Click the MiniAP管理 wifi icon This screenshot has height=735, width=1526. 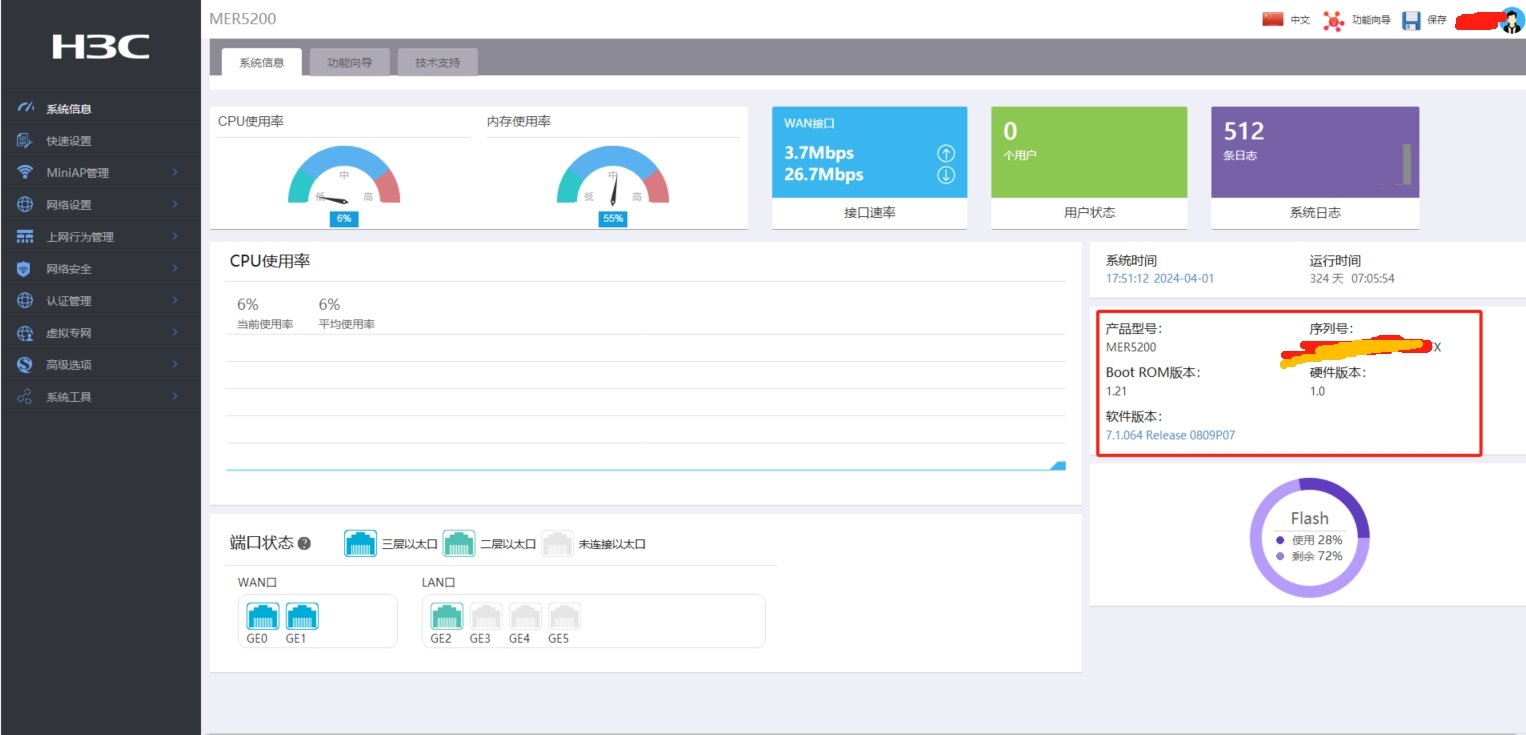click(x=26, y=173)
